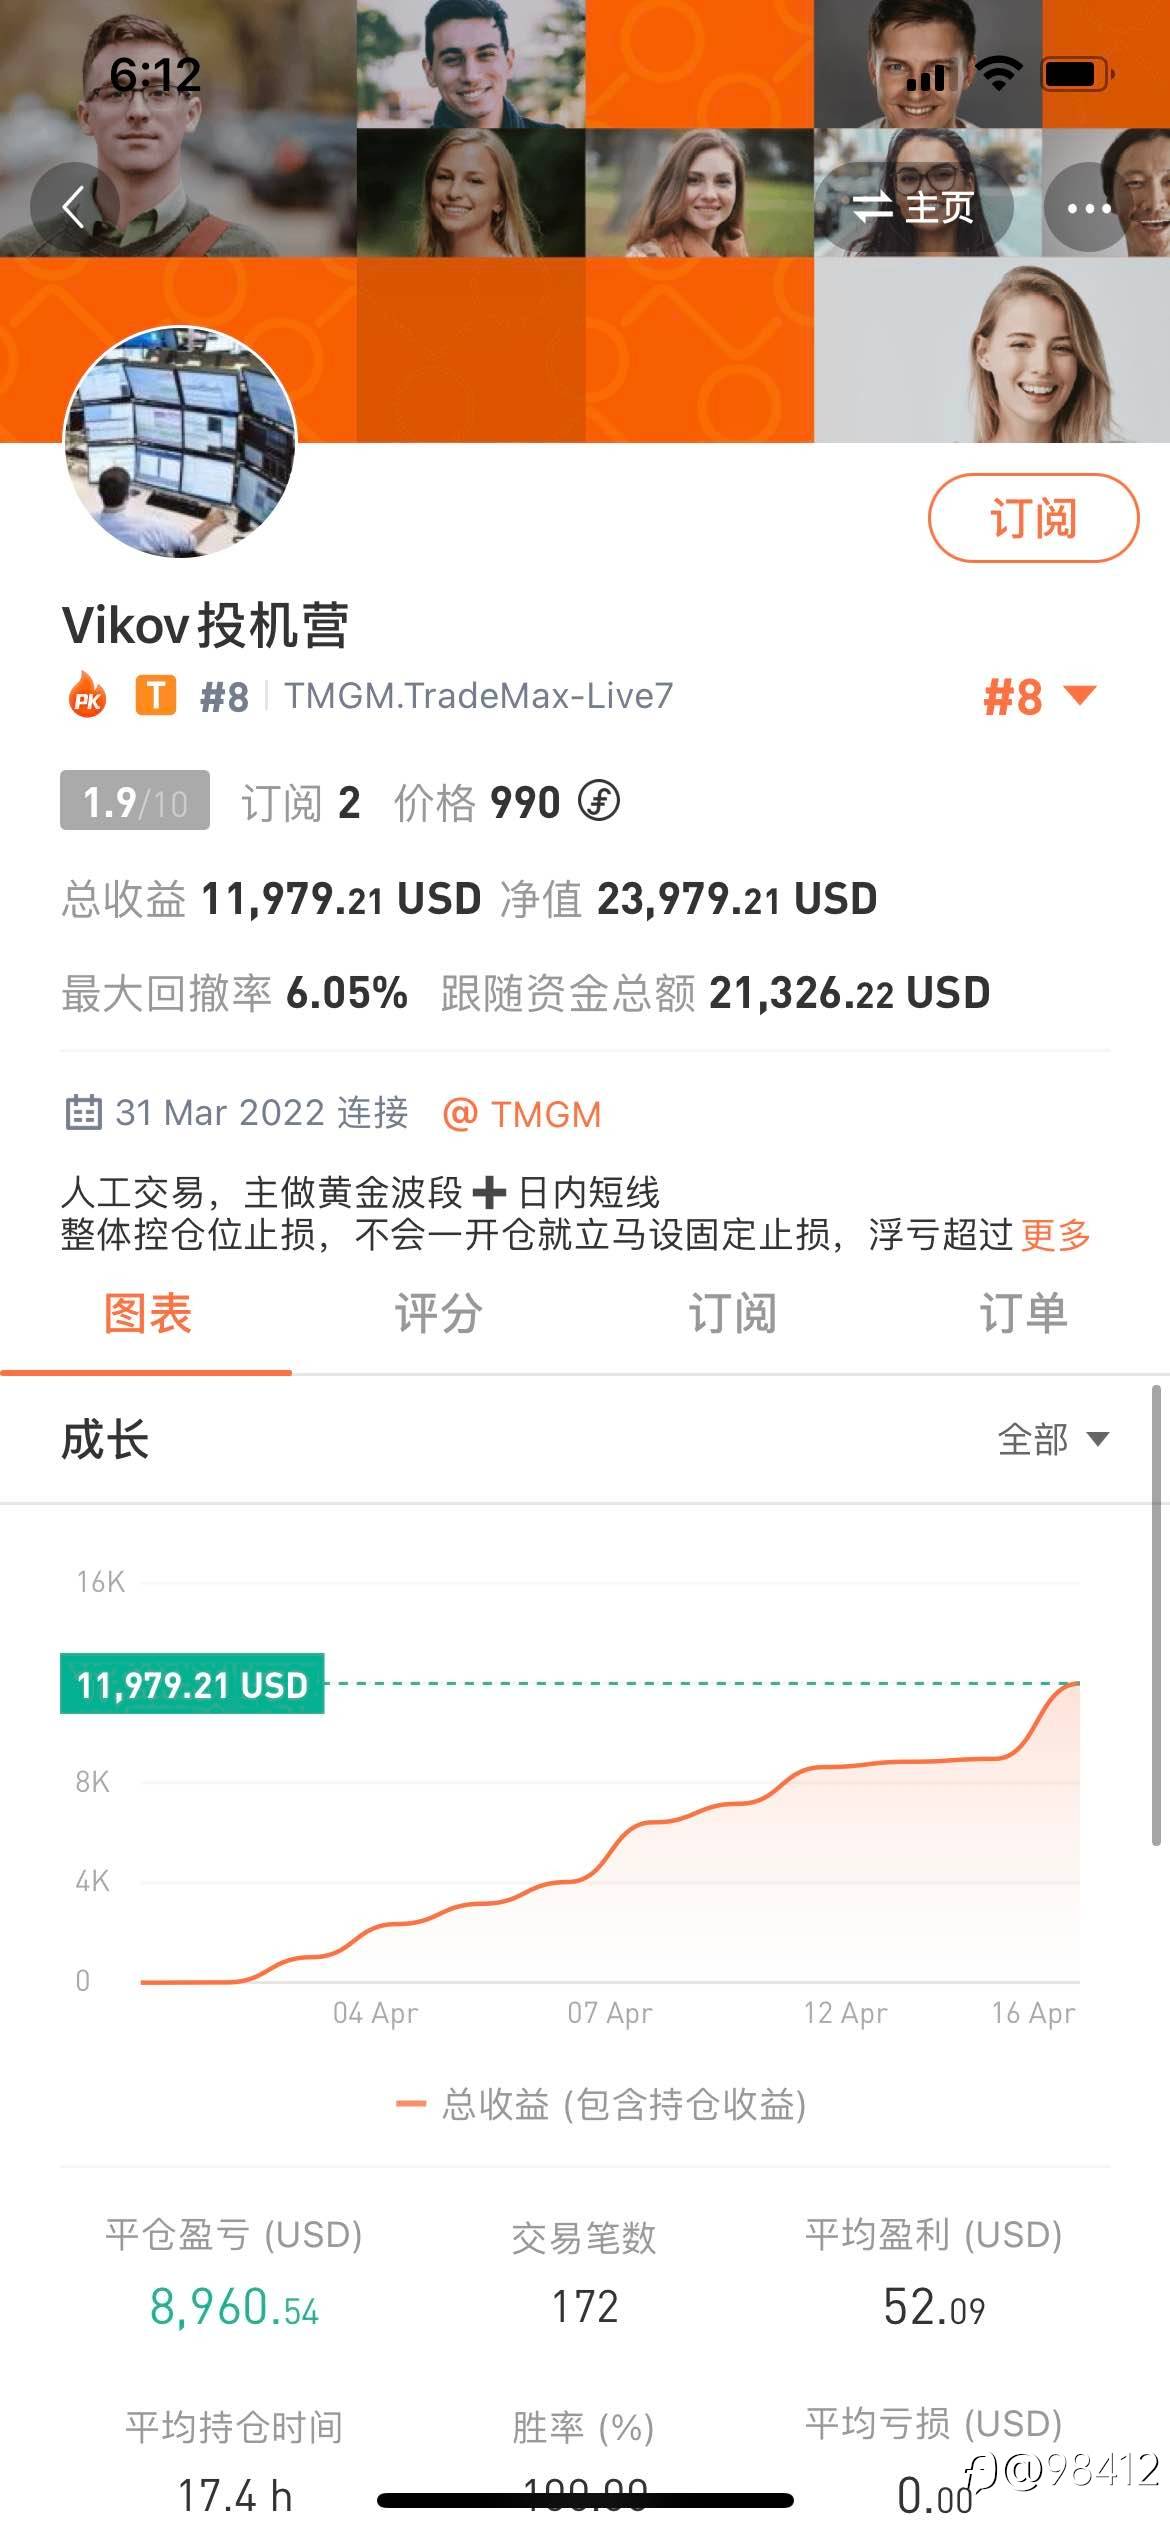Expand description with 更多 link
This screenshot has height=2532, width=1170.
[x=1055, y=1236]
